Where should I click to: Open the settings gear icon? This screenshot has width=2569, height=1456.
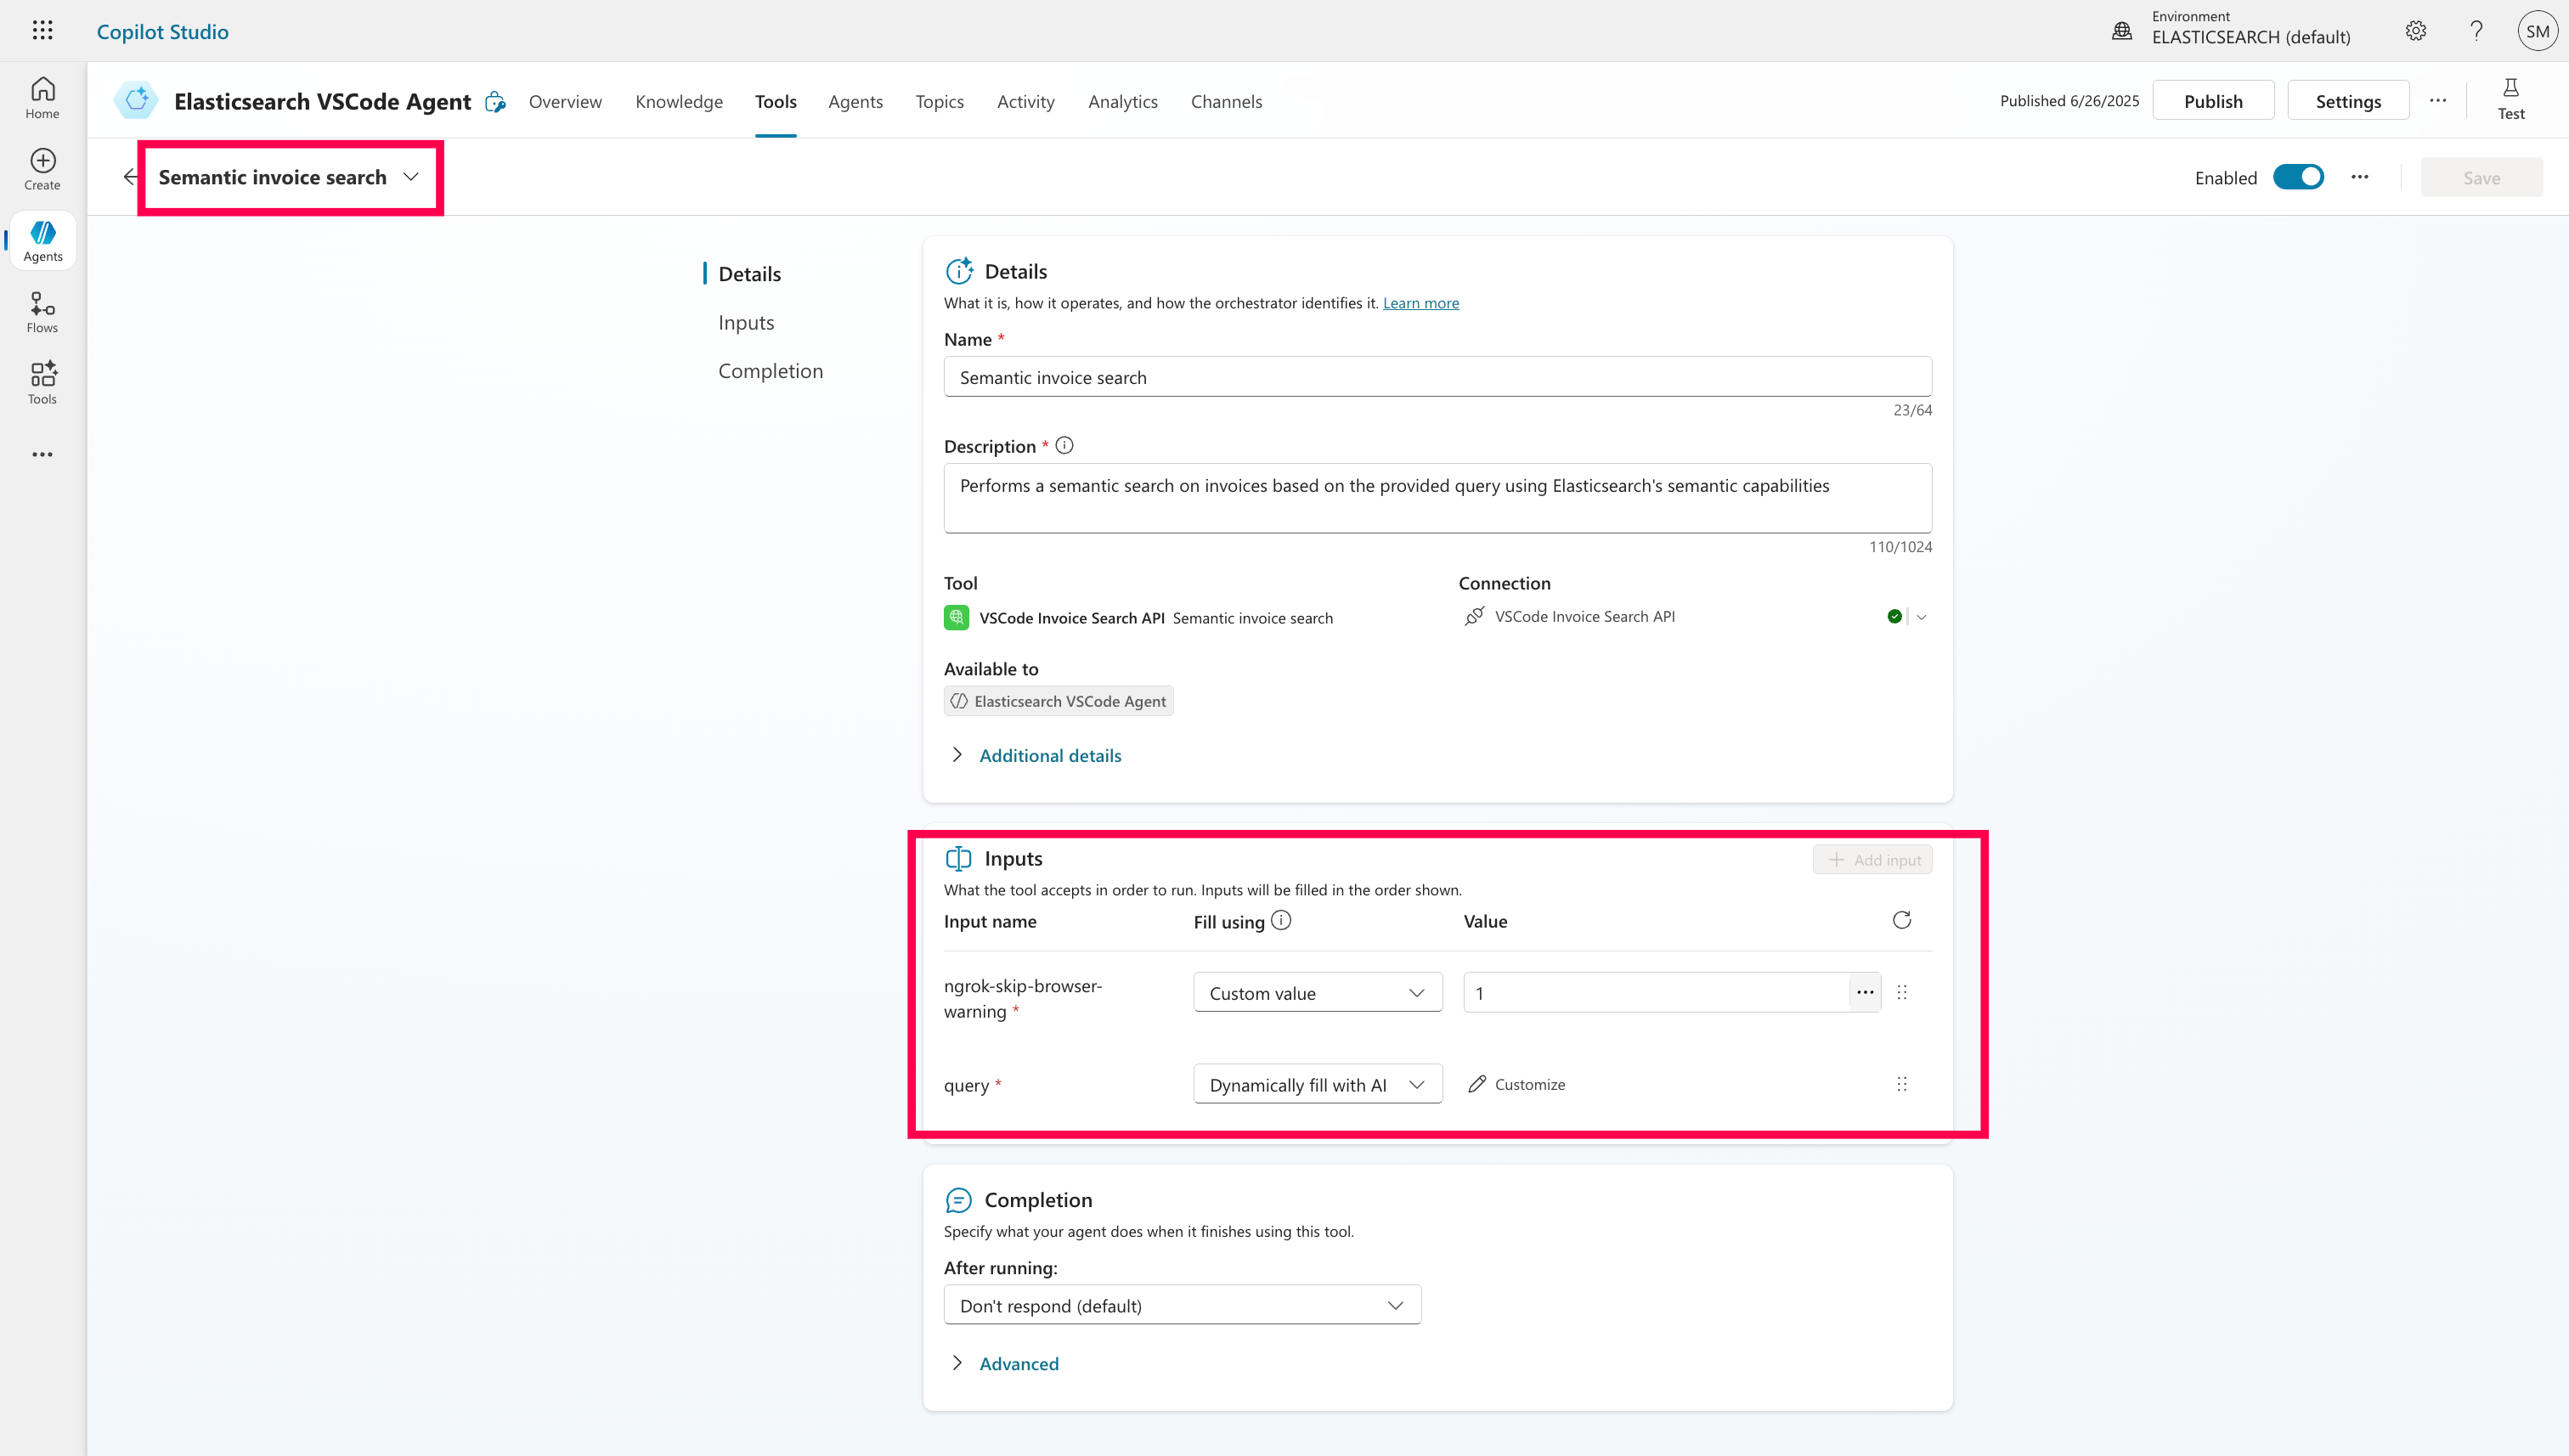[x=2415, y=30]
